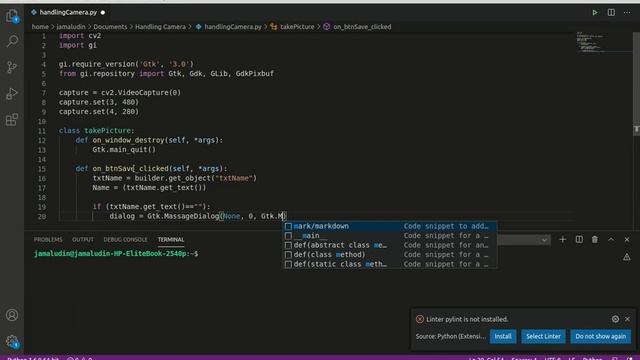Choose def(abstract class me… suggestion
The image size is (640, 360).
pos(390,245)
